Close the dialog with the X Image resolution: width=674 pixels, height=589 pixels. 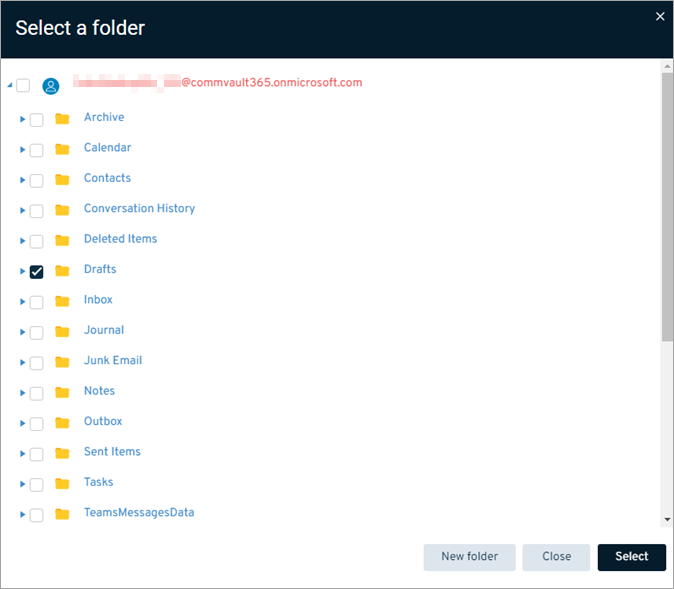click(660, 16)
